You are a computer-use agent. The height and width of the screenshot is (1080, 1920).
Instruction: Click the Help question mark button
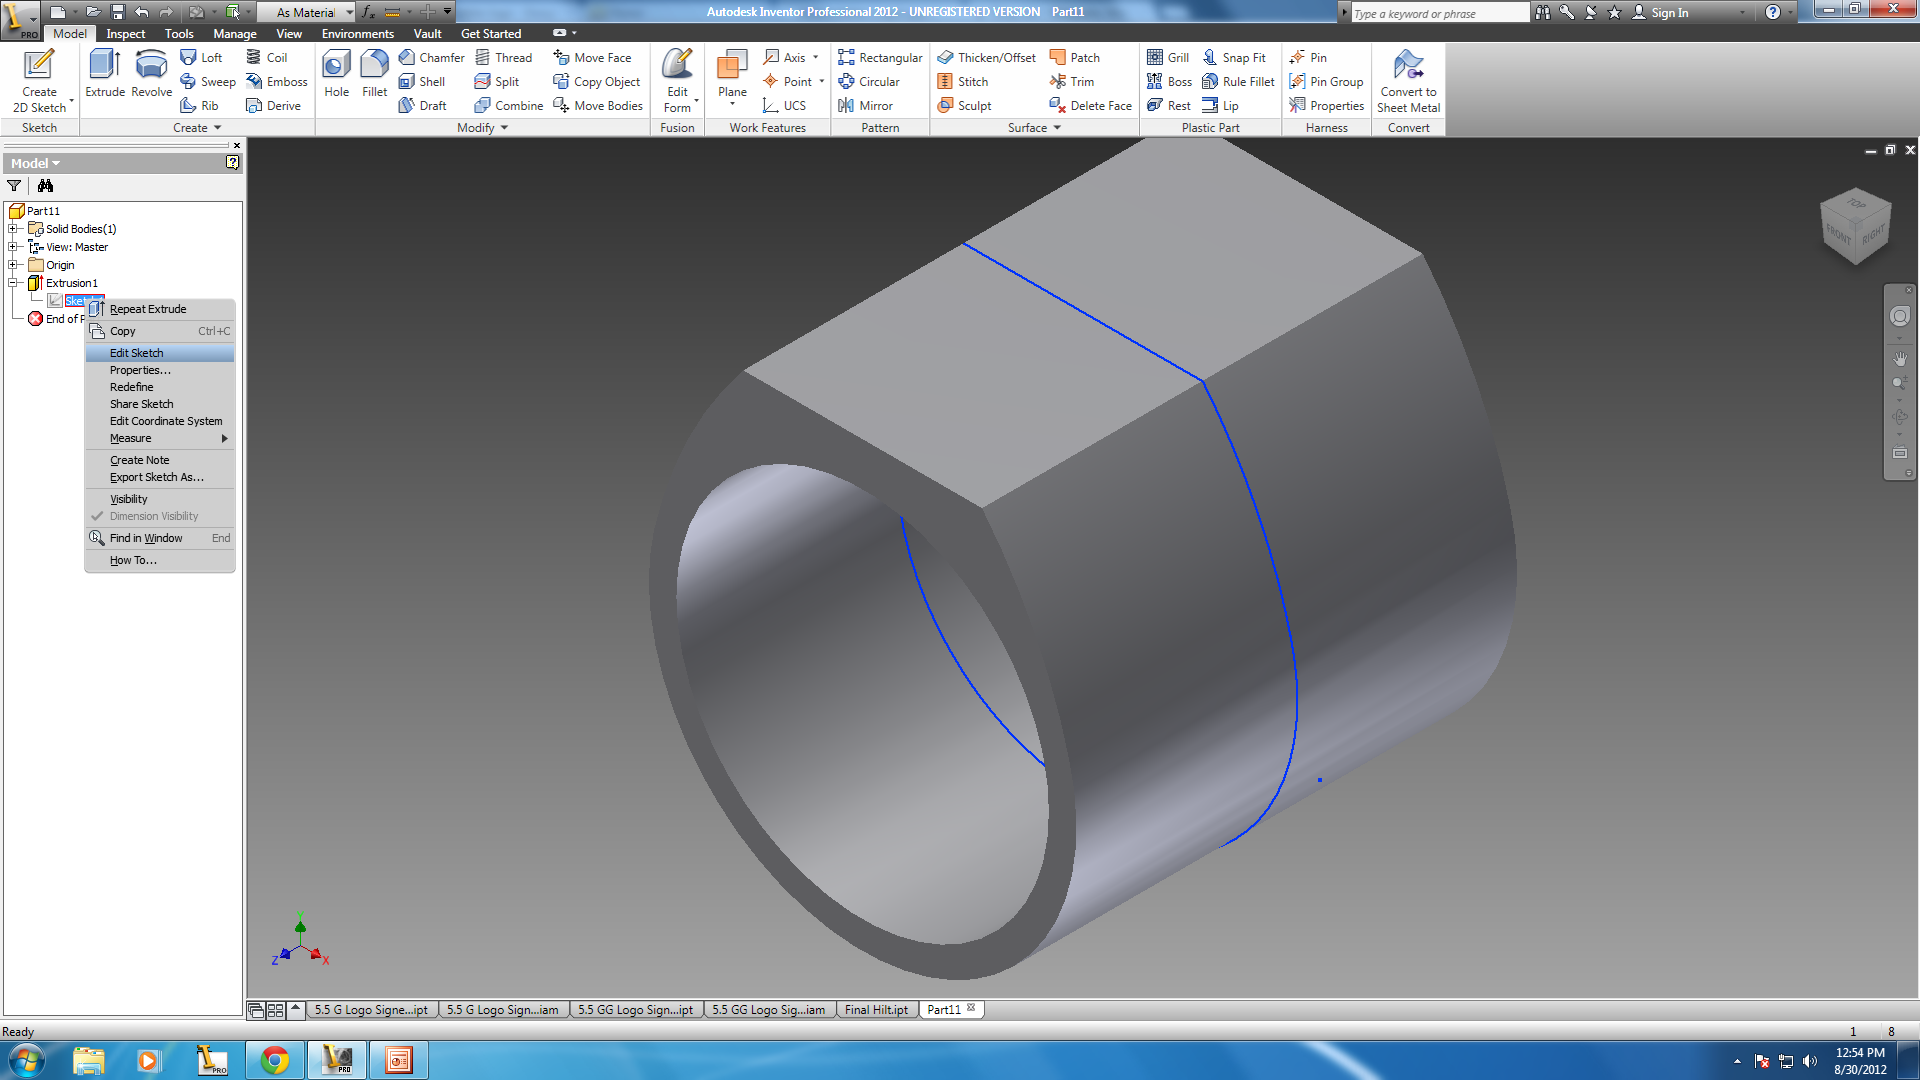(1772, 12)
